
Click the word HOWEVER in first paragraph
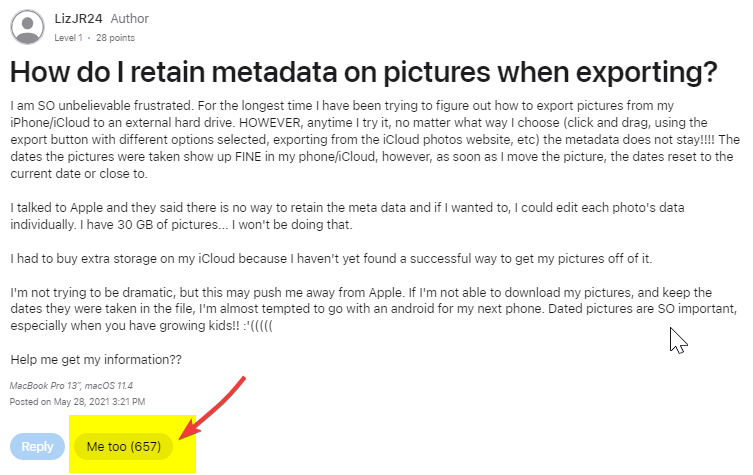click(x=270, y=122)
